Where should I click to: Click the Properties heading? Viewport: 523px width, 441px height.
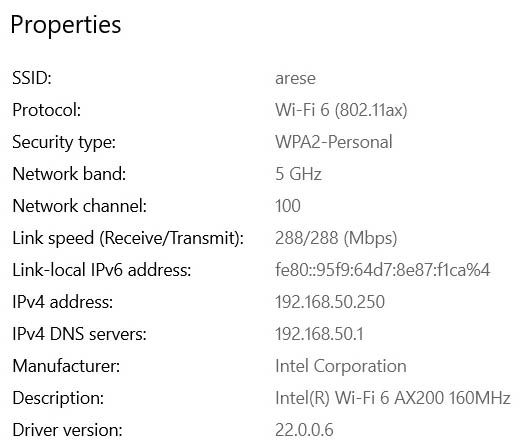click(x=66, y=25)
